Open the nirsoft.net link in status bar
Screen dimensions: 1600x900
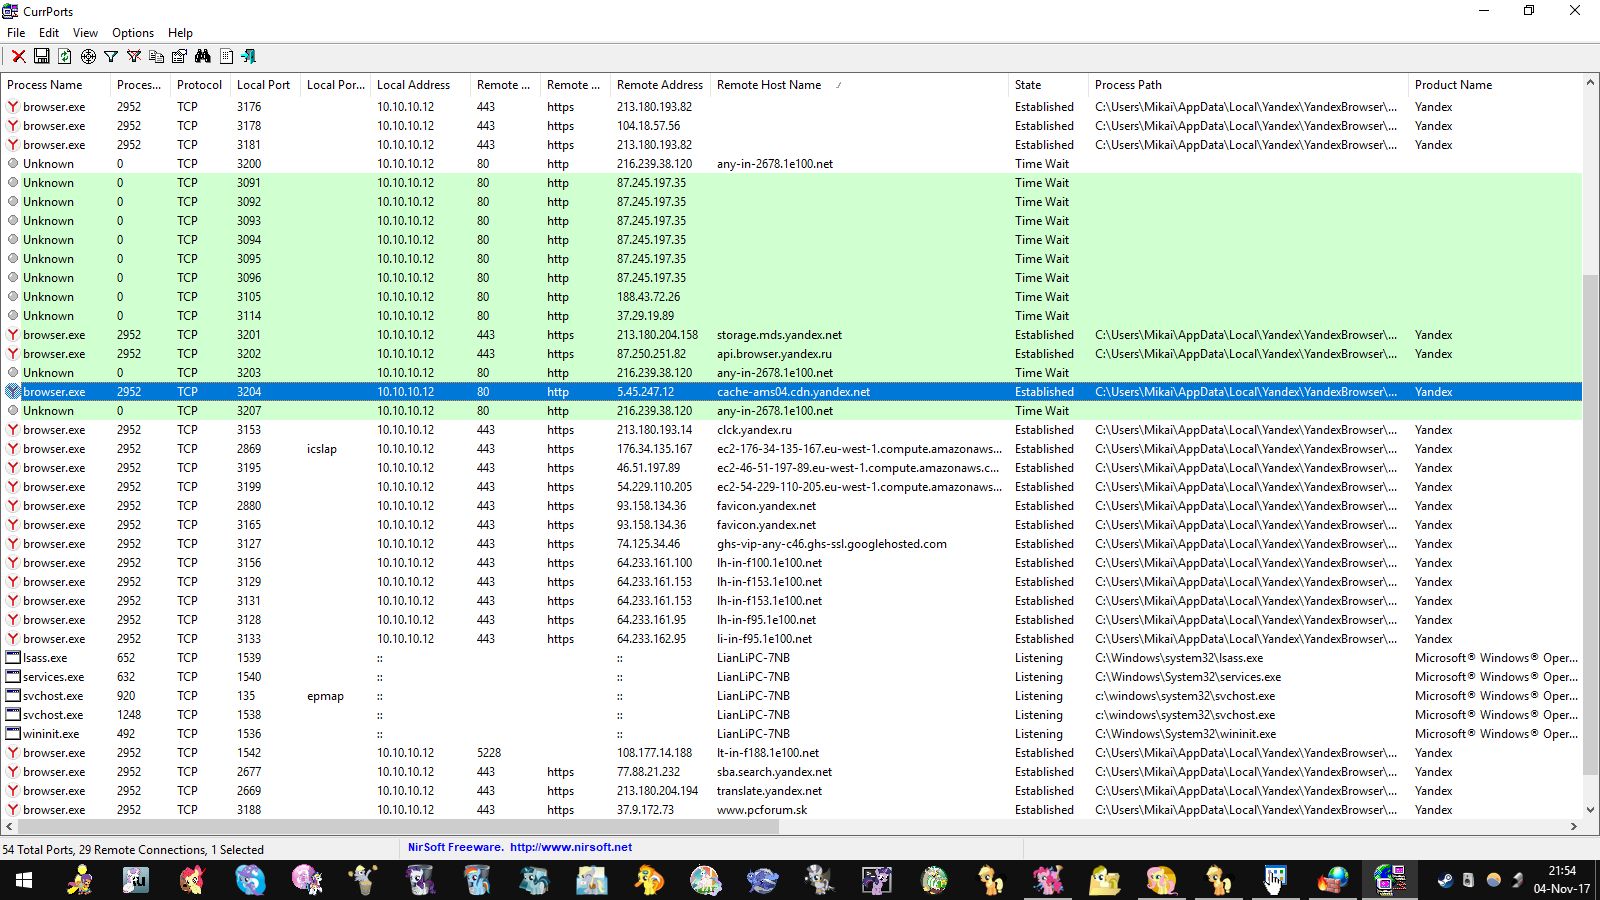(570, 847)
